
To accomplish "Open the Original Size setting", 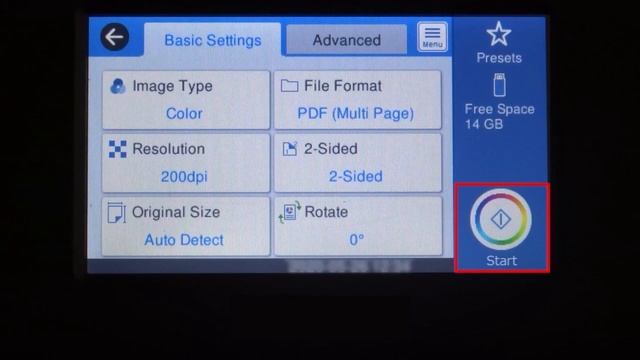I will [x=186, y=227].
